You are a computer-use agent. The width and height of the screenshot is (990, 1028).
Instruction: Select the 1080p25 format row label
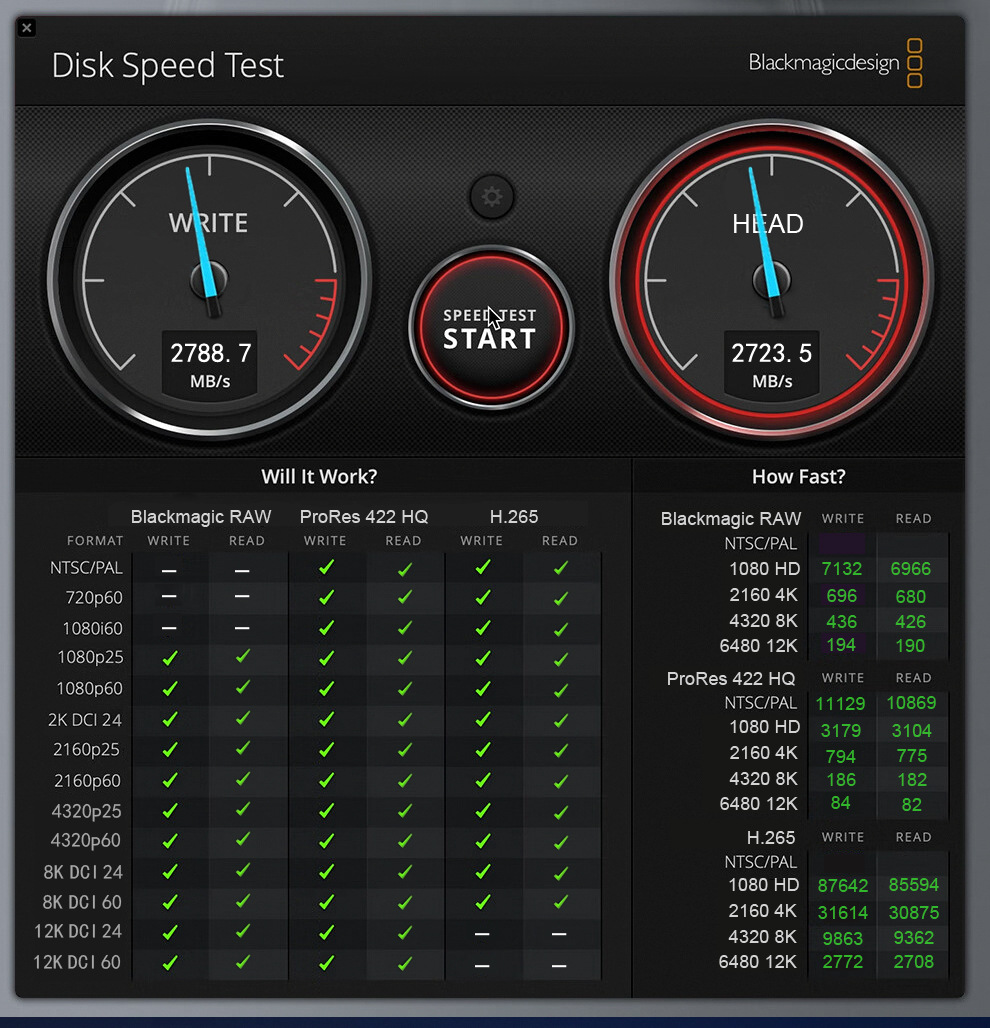point(90,657)
